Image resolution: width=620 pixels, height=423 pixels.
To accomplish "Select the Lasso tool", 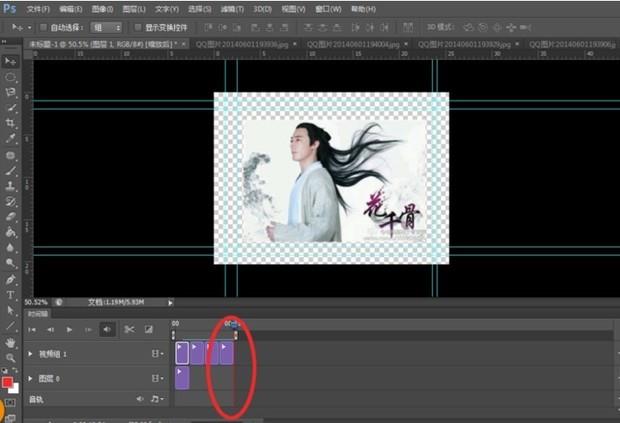I will [10, 93].
